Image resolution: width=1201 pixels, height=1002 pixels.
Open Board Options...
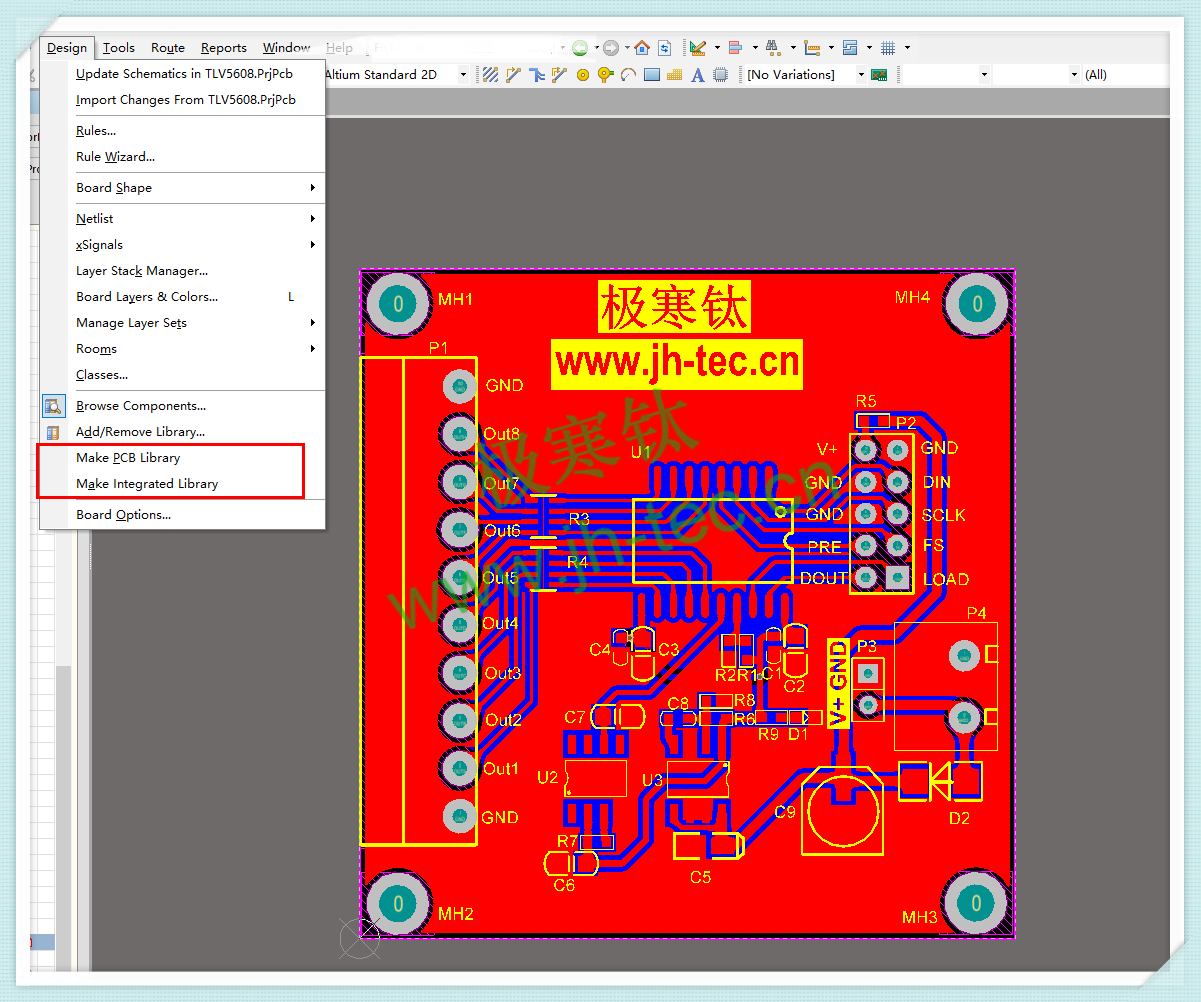coord(183,515)
